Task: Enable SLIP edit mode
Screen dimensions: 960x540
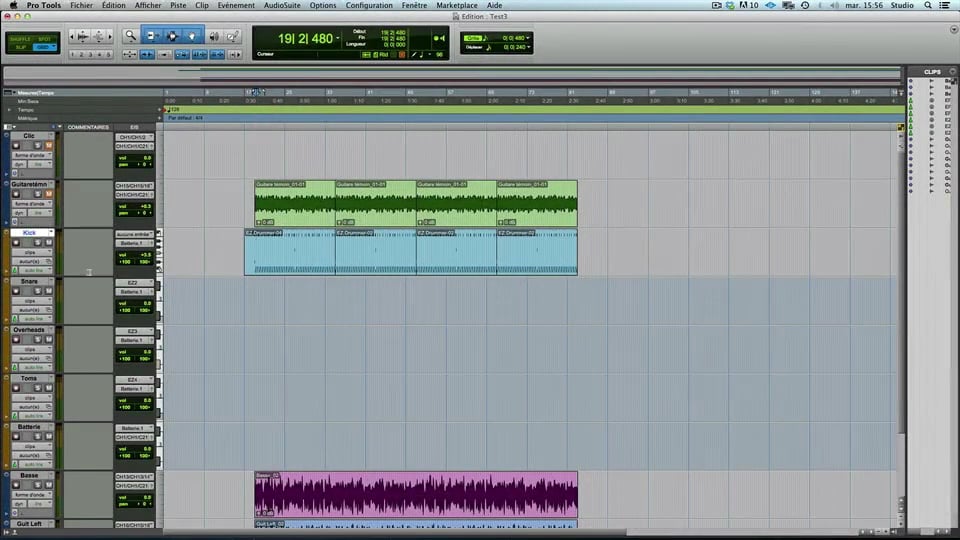Action: click(21, 47)
